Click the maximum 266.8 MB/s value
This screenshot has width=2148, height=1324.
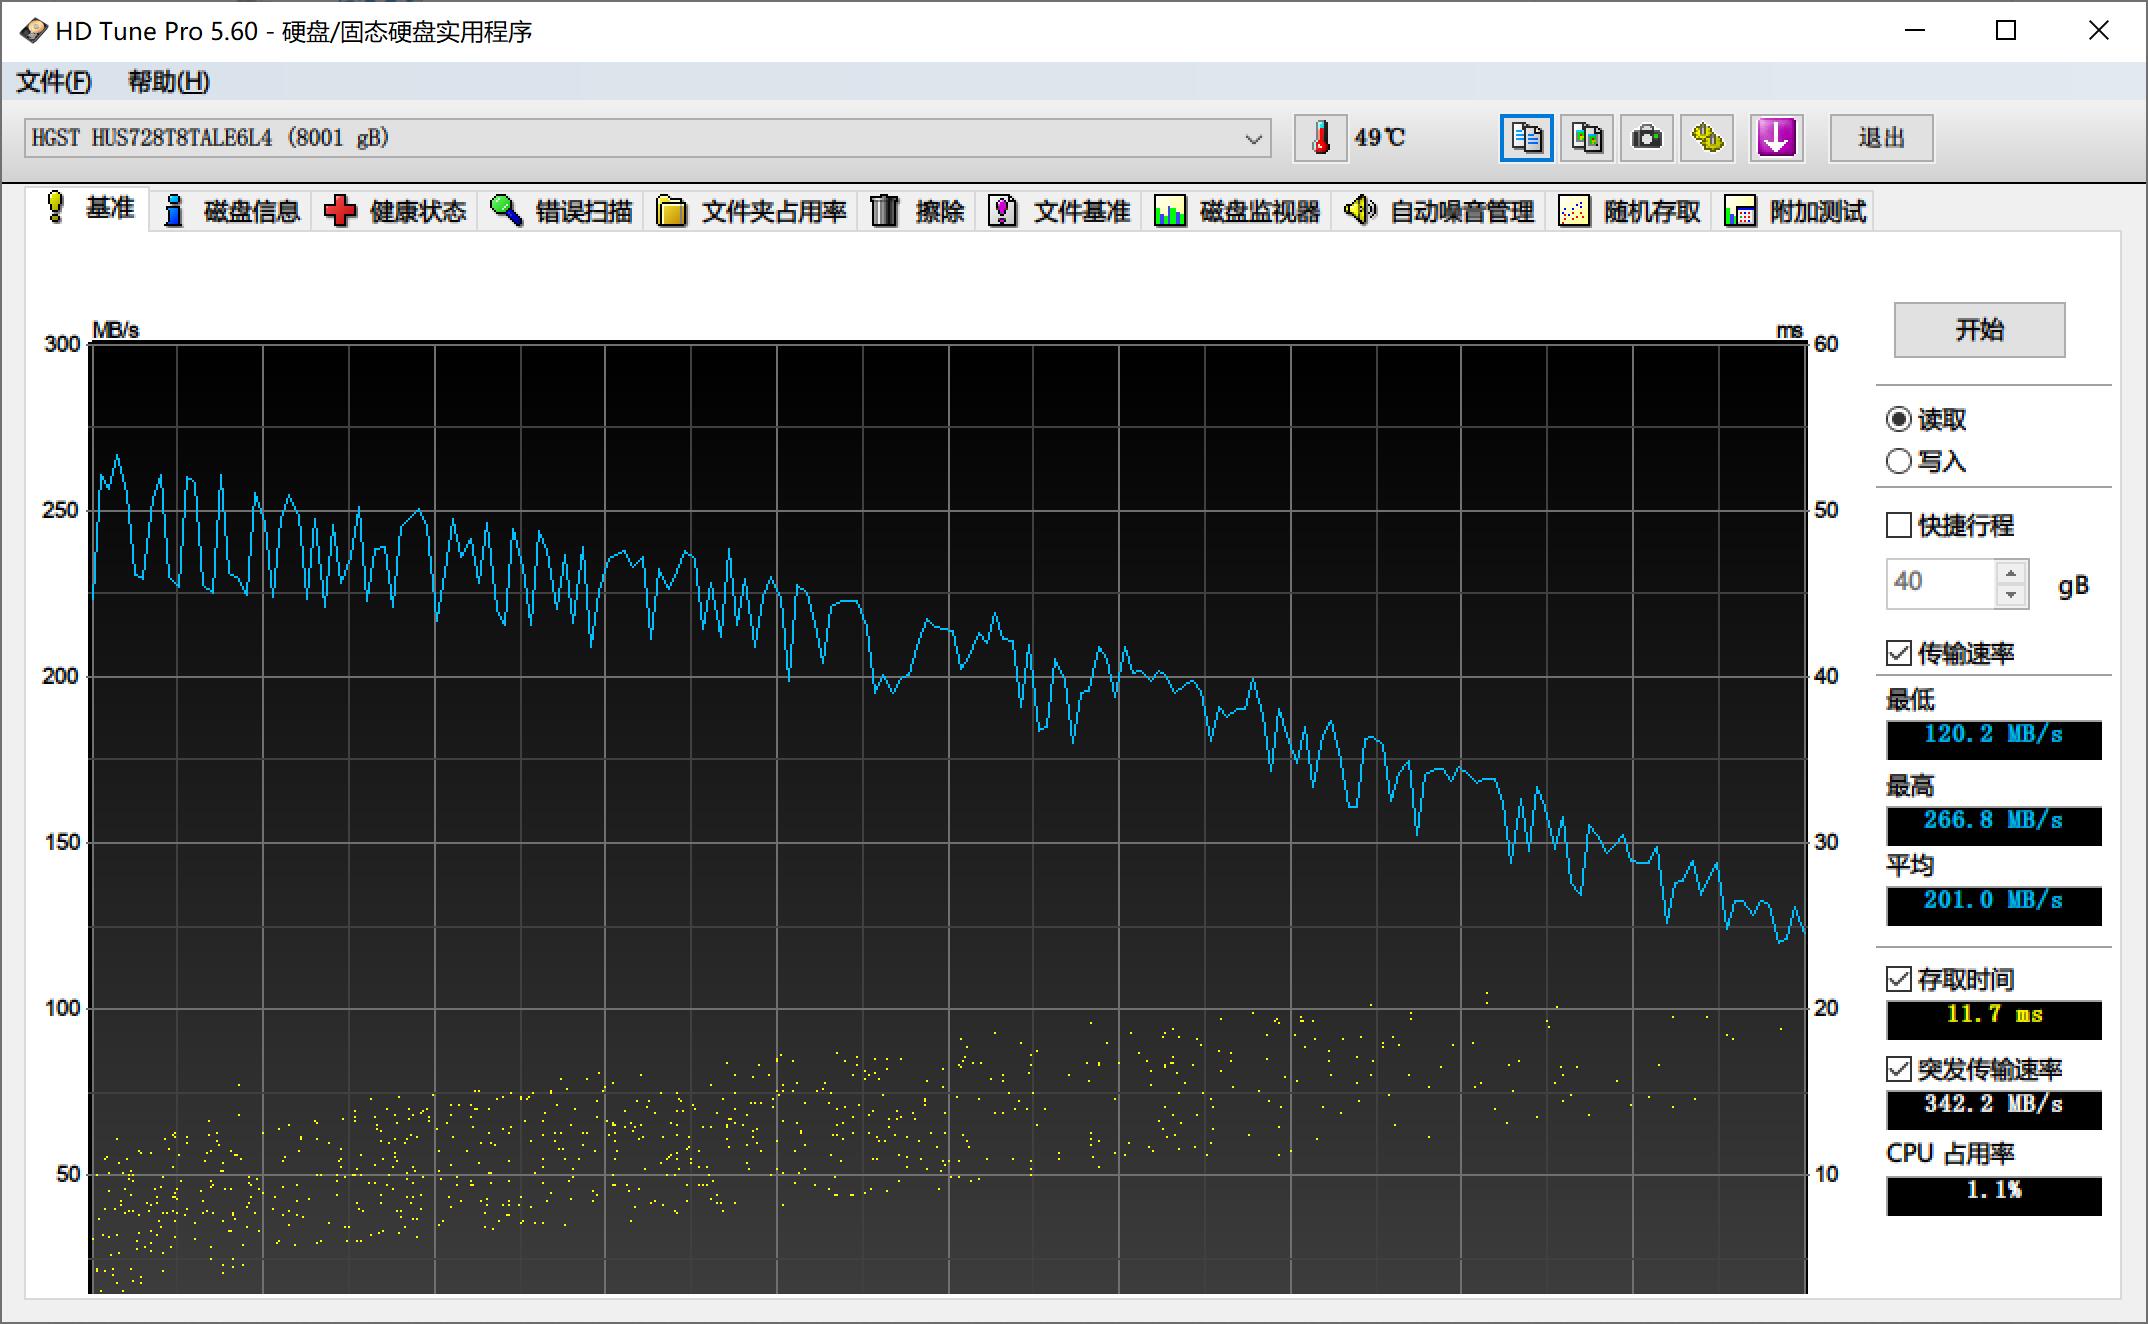(x=1993, y=825)
